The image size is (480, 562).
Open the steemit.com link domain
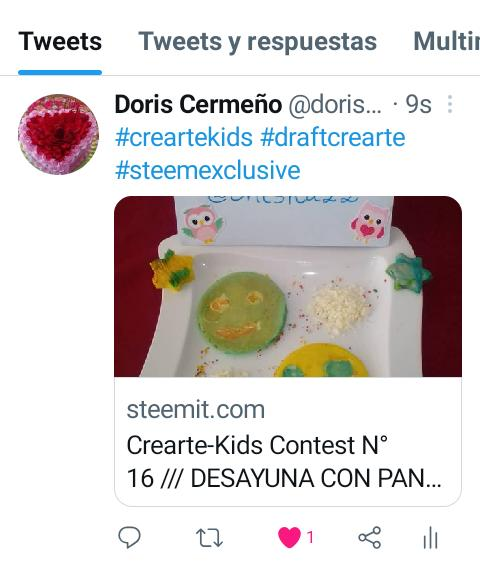(196, 409)
